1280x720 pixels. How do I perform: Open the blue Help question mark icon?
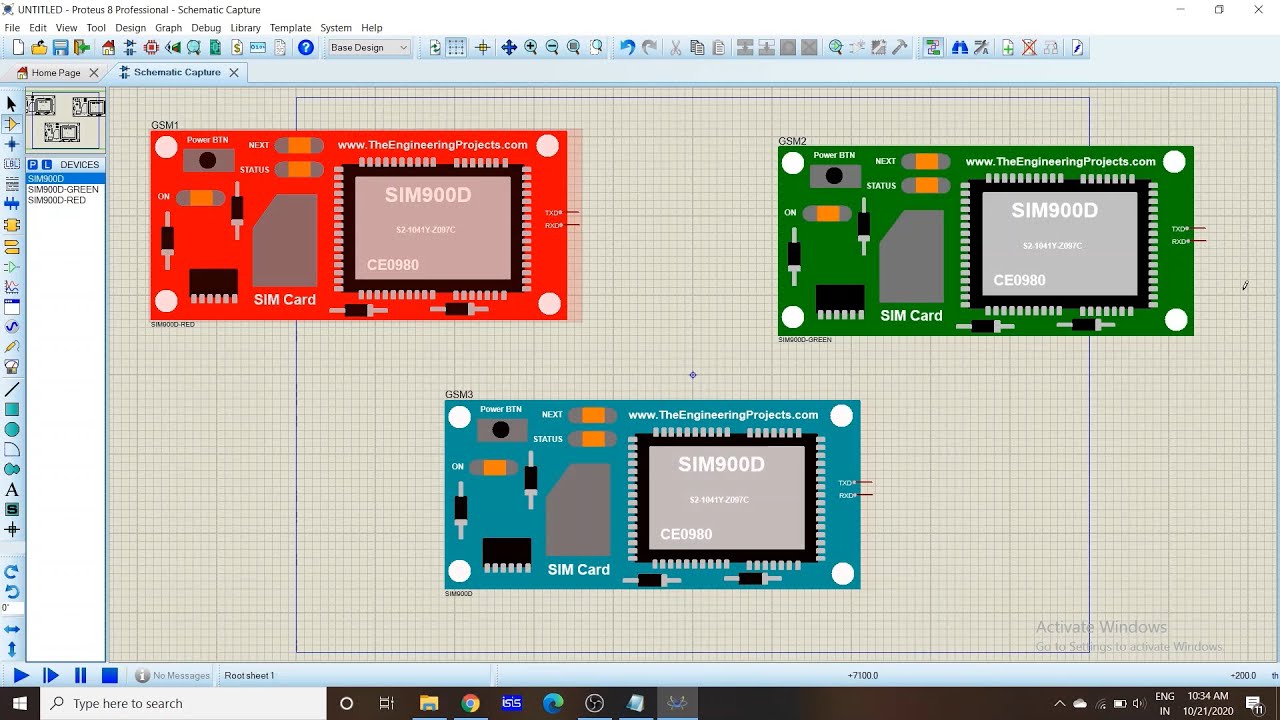pos(306,48)
